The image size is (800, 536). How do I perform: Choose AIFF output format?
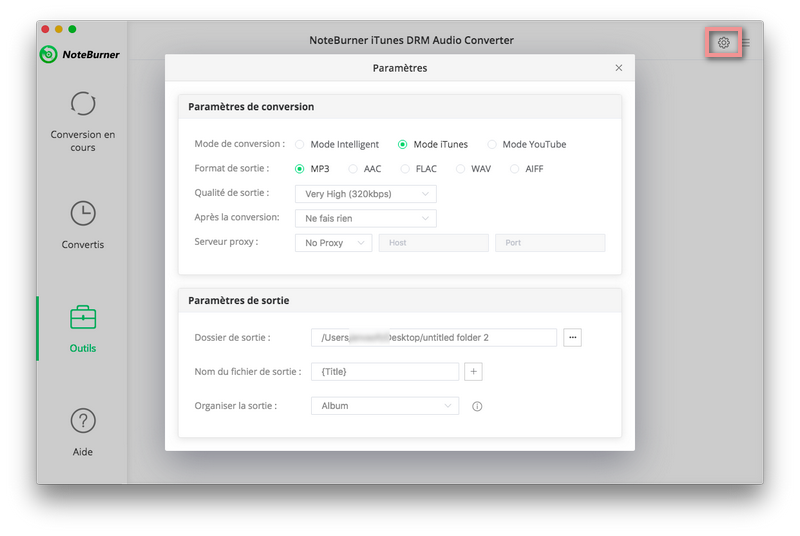coord(527,169)
